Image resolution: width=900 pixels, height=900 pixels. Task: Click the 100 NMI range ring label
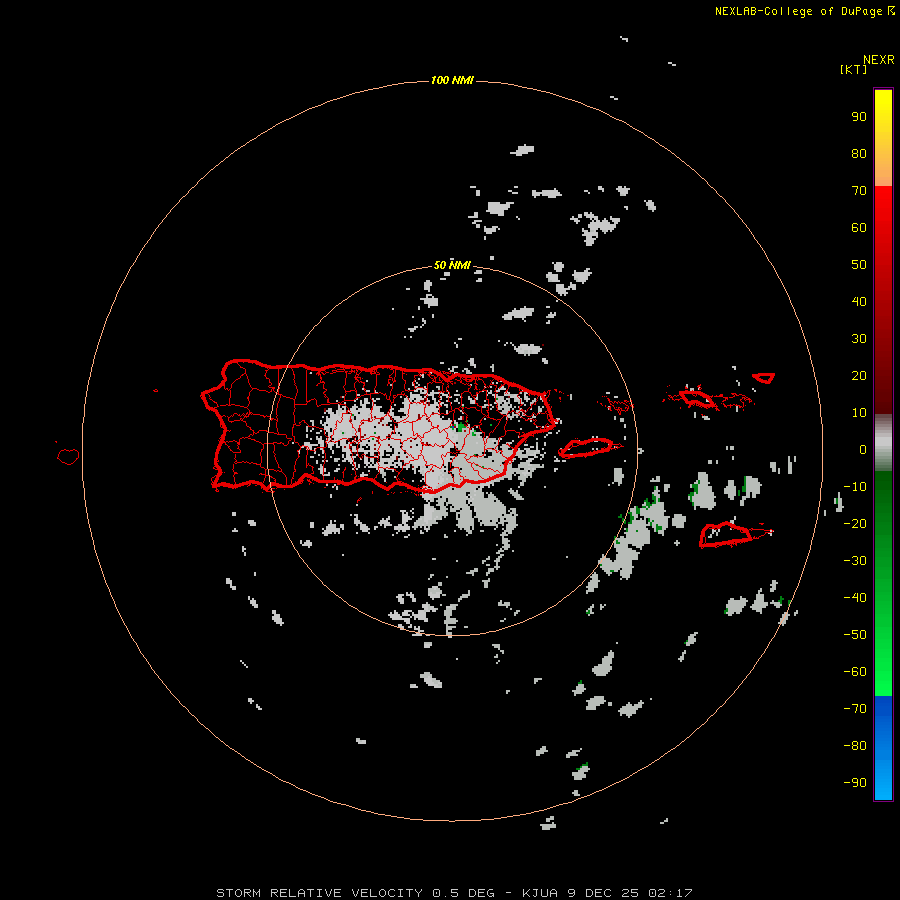point(452,80)
